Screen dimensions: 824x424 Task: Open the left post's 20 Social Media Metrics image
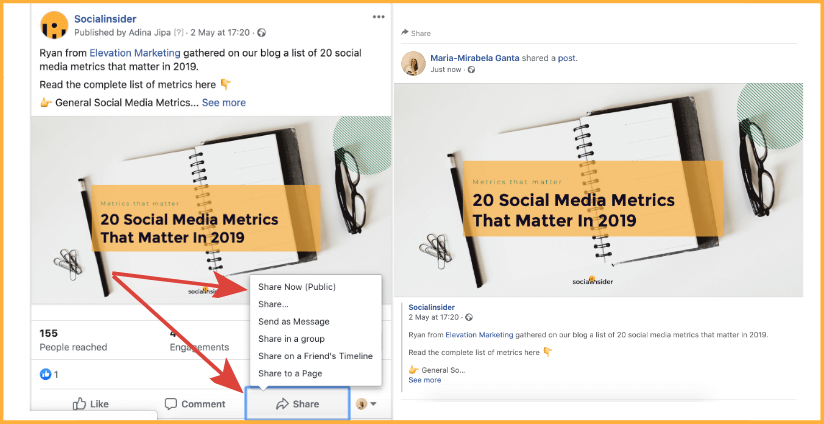coord(211,210)
